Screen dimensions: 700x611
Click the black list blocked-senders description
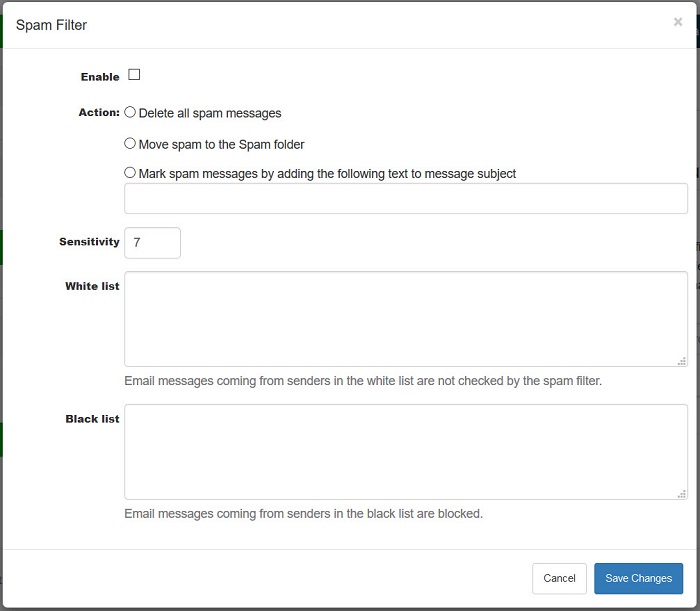(x=304, y=514)
